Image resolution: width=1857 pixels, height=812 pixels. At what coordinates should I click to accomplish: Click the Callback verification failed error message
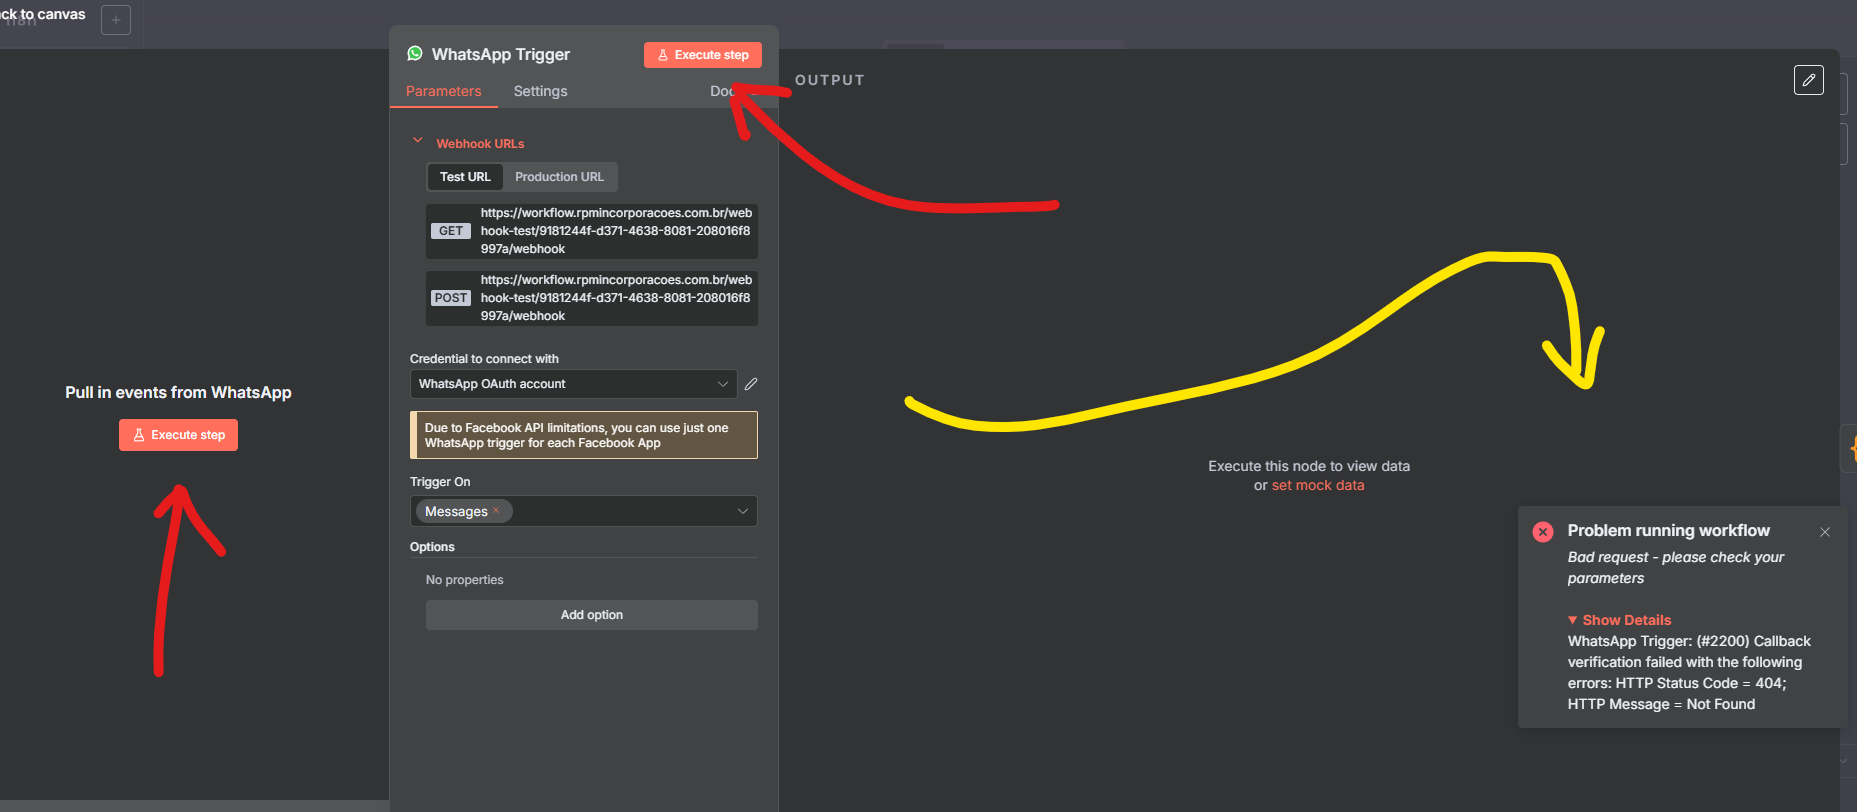[1689, 673]
